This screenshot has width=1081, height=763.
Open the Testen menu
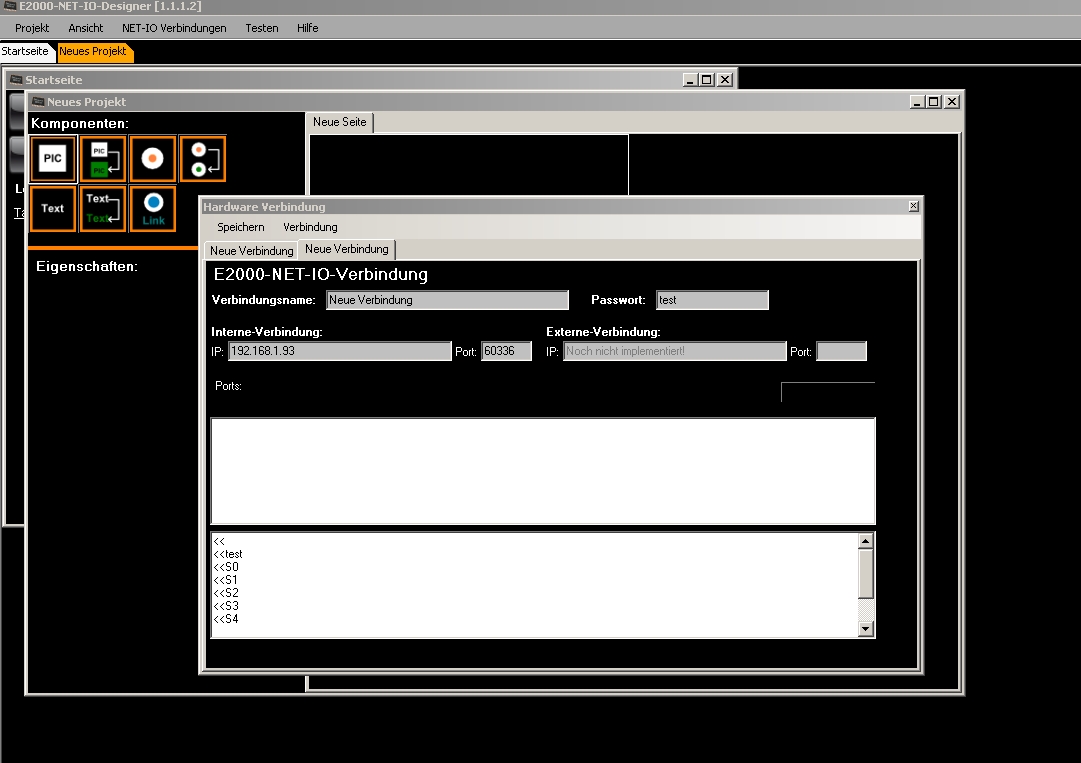[262, 28]
